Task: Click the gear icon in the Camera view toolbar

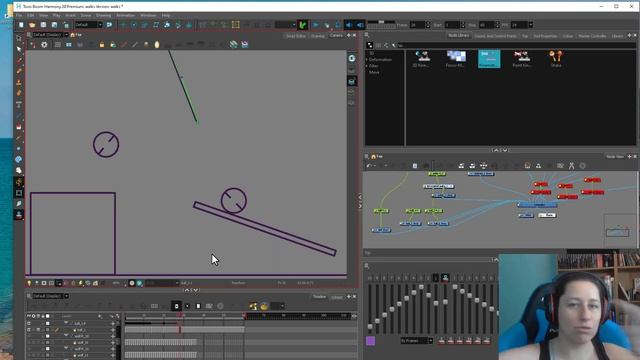Action: tap(44, 44)
